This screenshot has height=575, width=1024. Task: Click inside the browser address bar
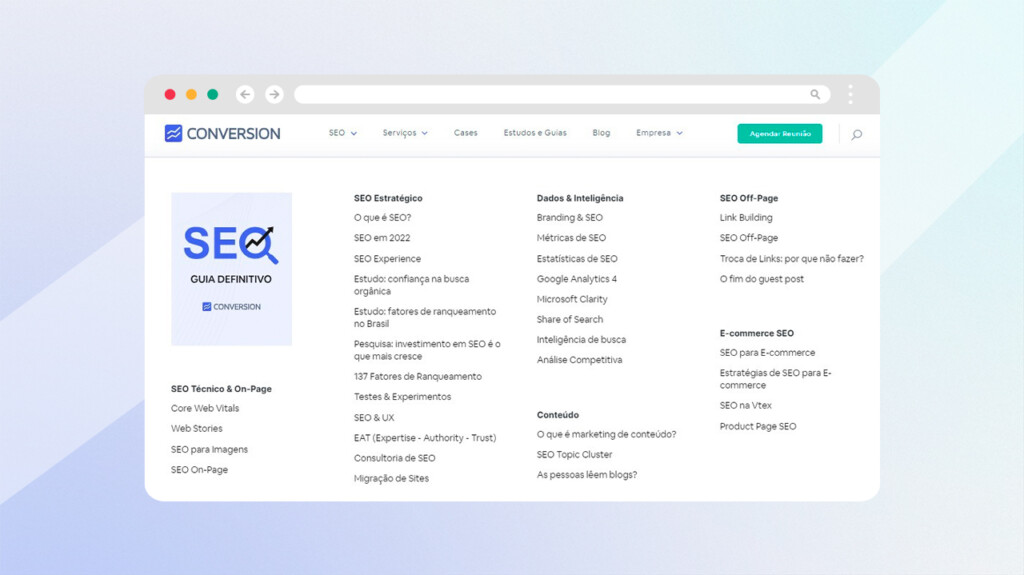[x=562, y=94]
